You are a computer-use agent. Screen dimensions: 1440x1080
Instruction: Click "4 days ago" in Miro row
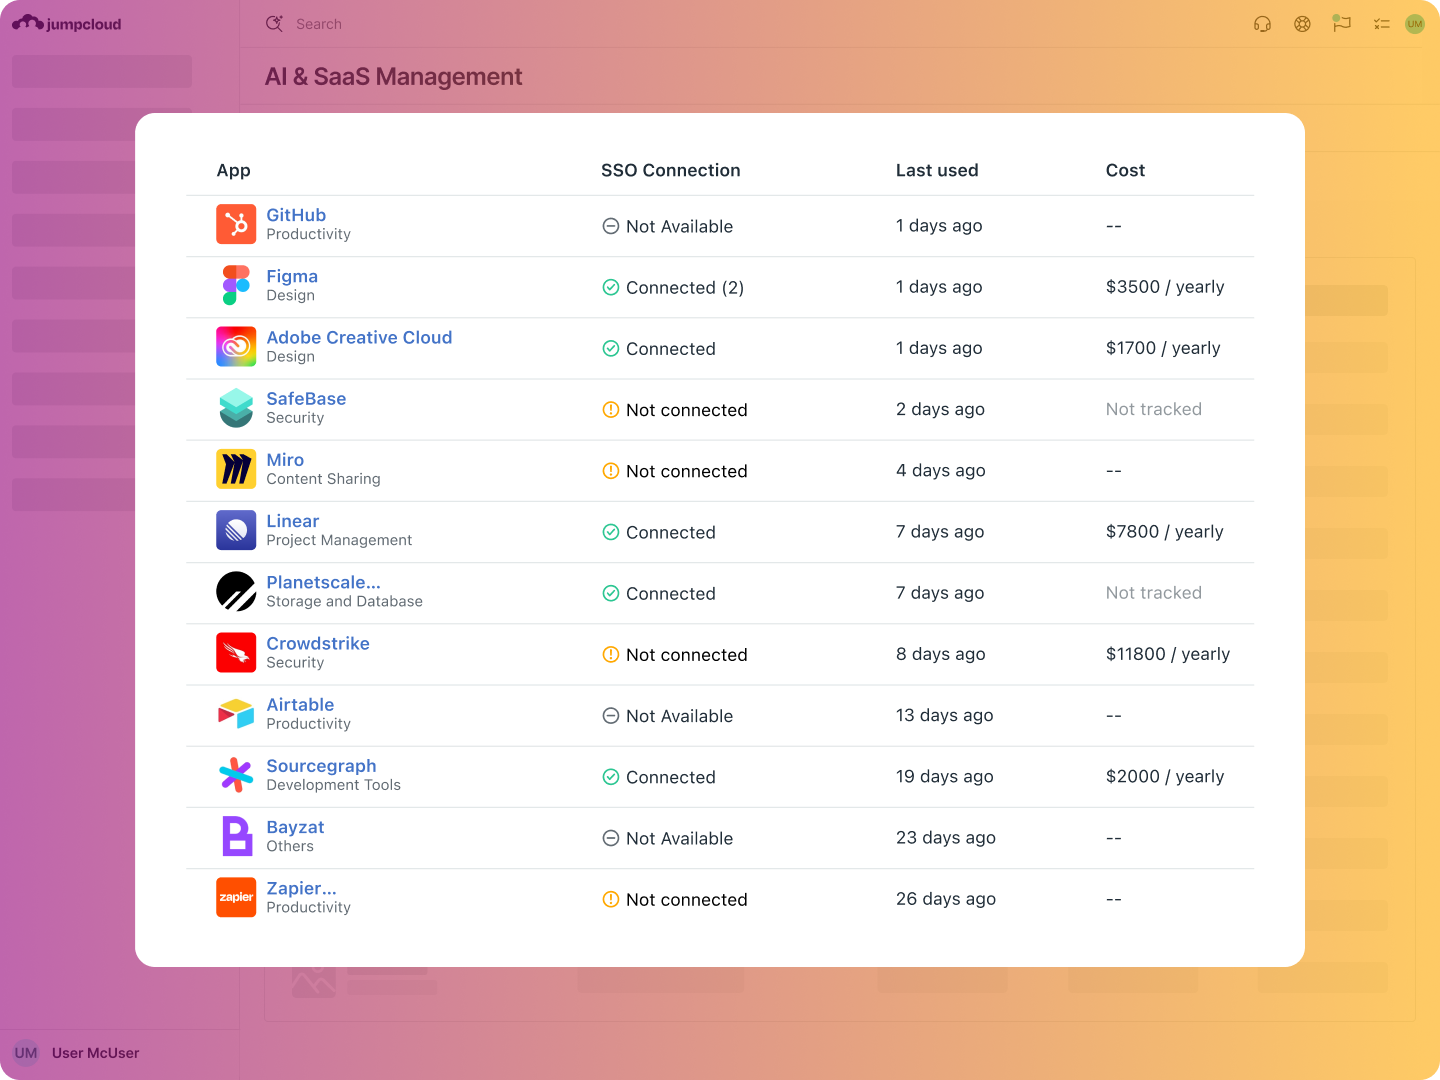[941, 470]
